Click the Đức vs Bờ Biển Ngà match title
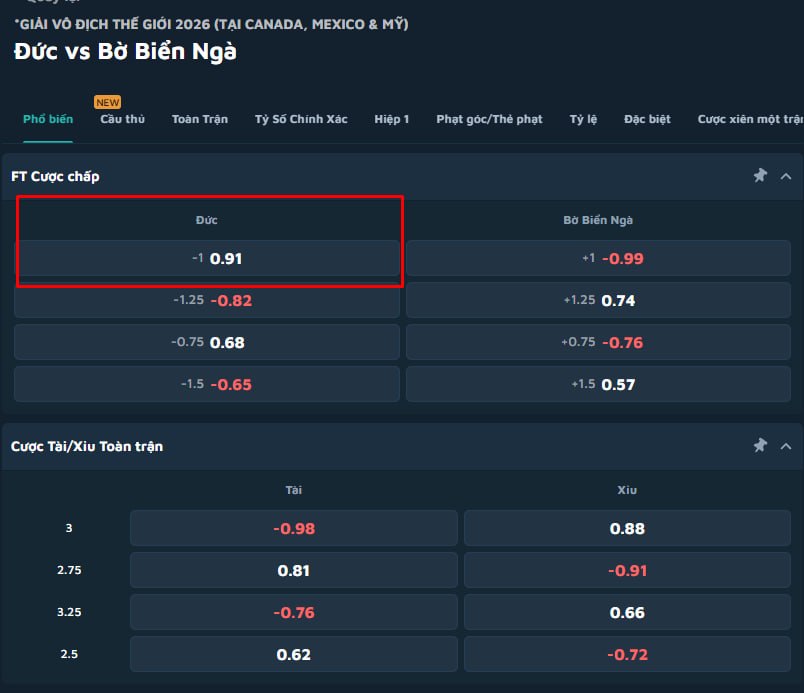 (126, 51)
